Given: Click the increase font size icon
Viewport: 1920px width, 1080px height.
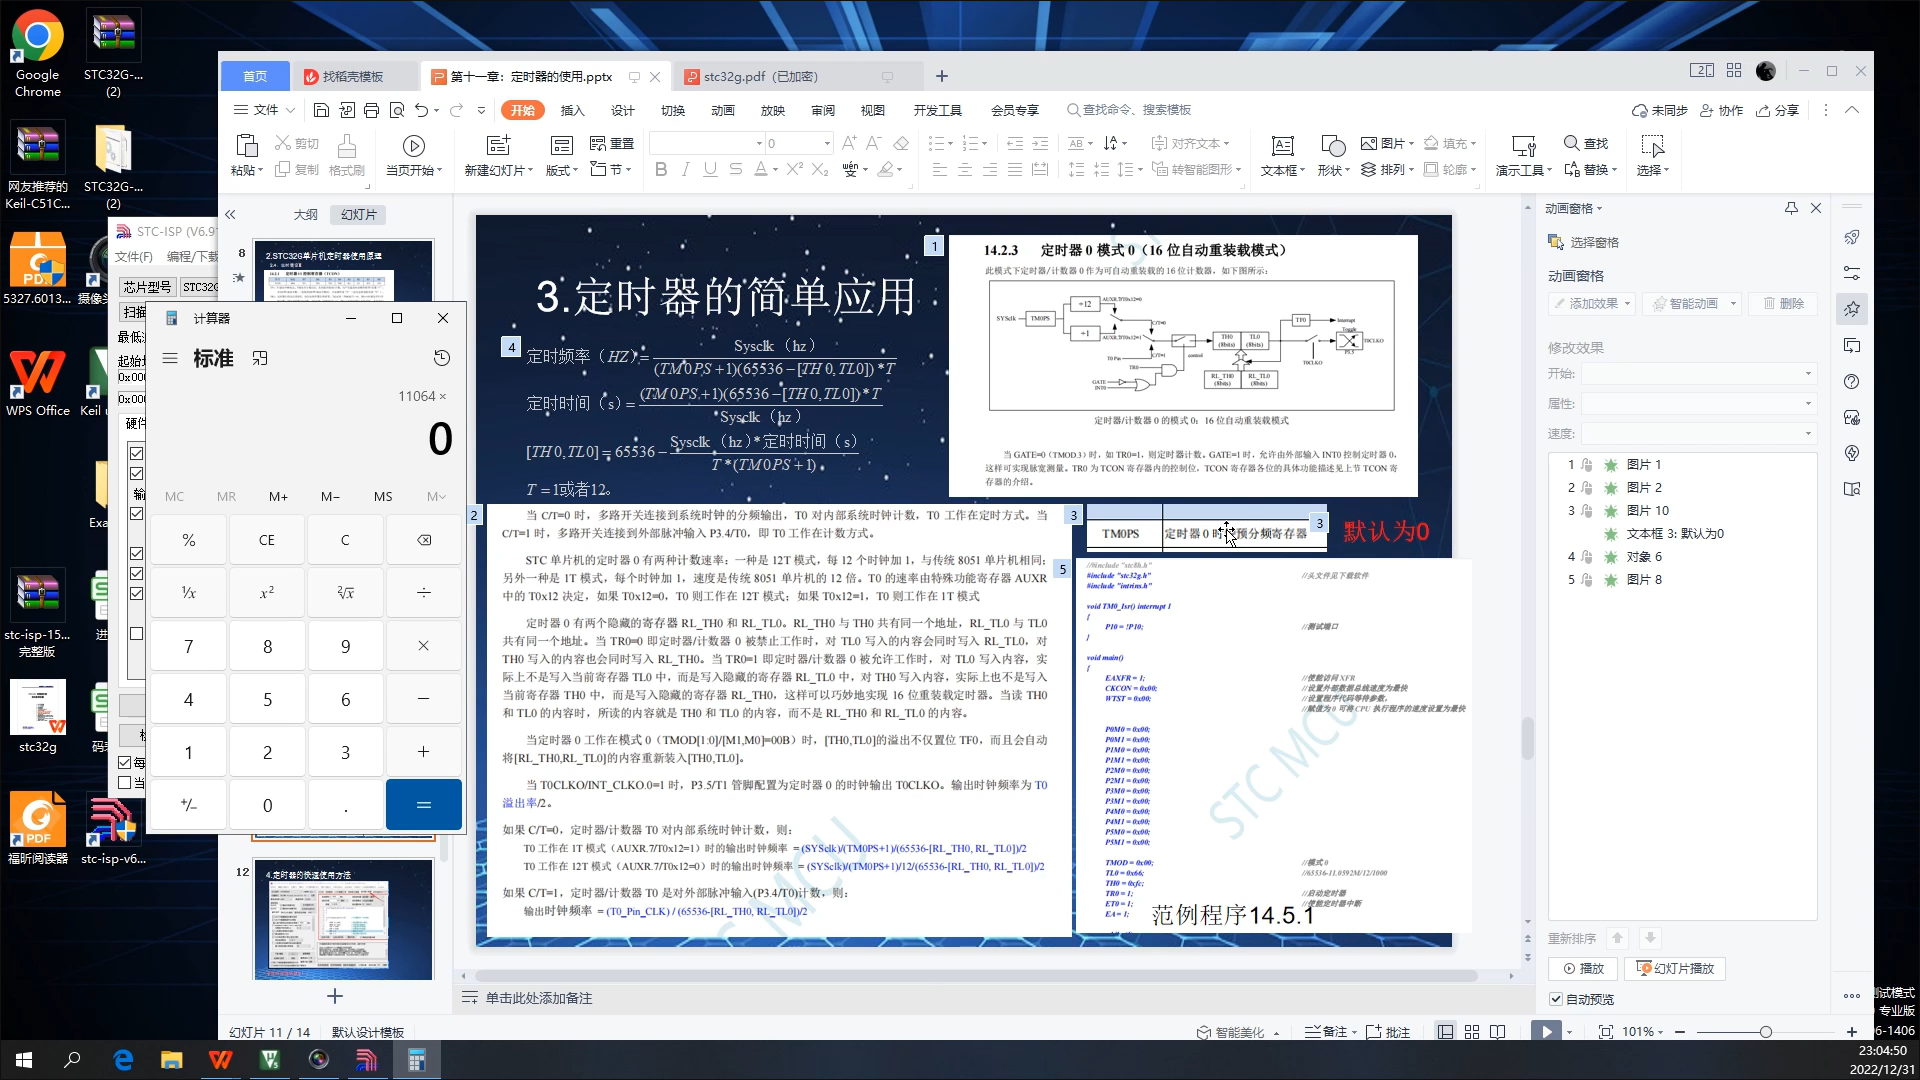Looking at the screenshot, I should [x=849, y=143].
